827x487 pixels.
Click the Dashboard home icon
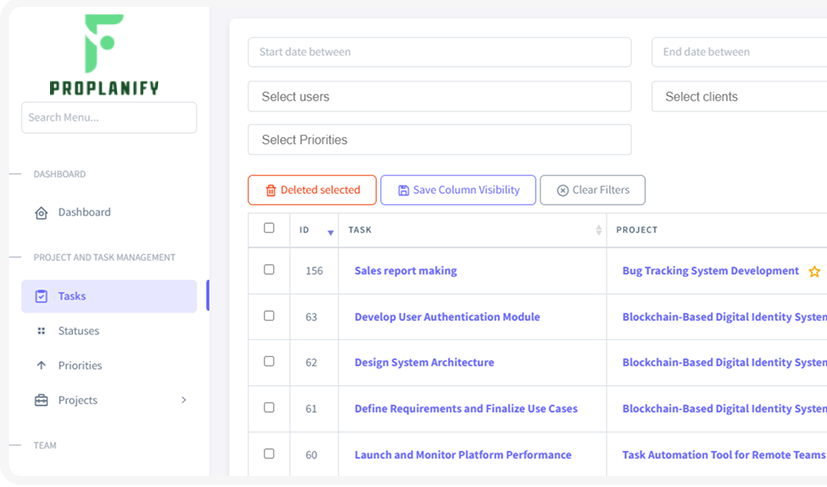(x=41, y=213)
